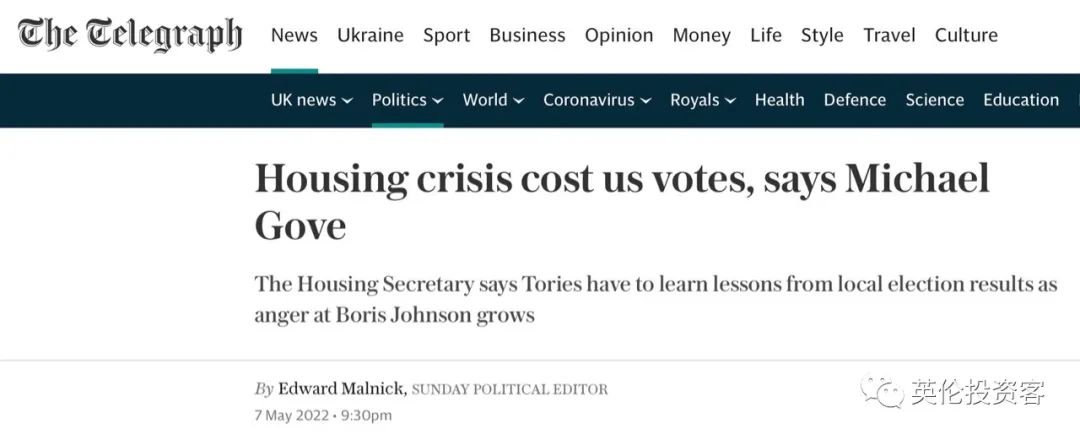Viewport: 1080px width, 440px height.
Task: Go to the Ukraine section
Action: point(370,36)
